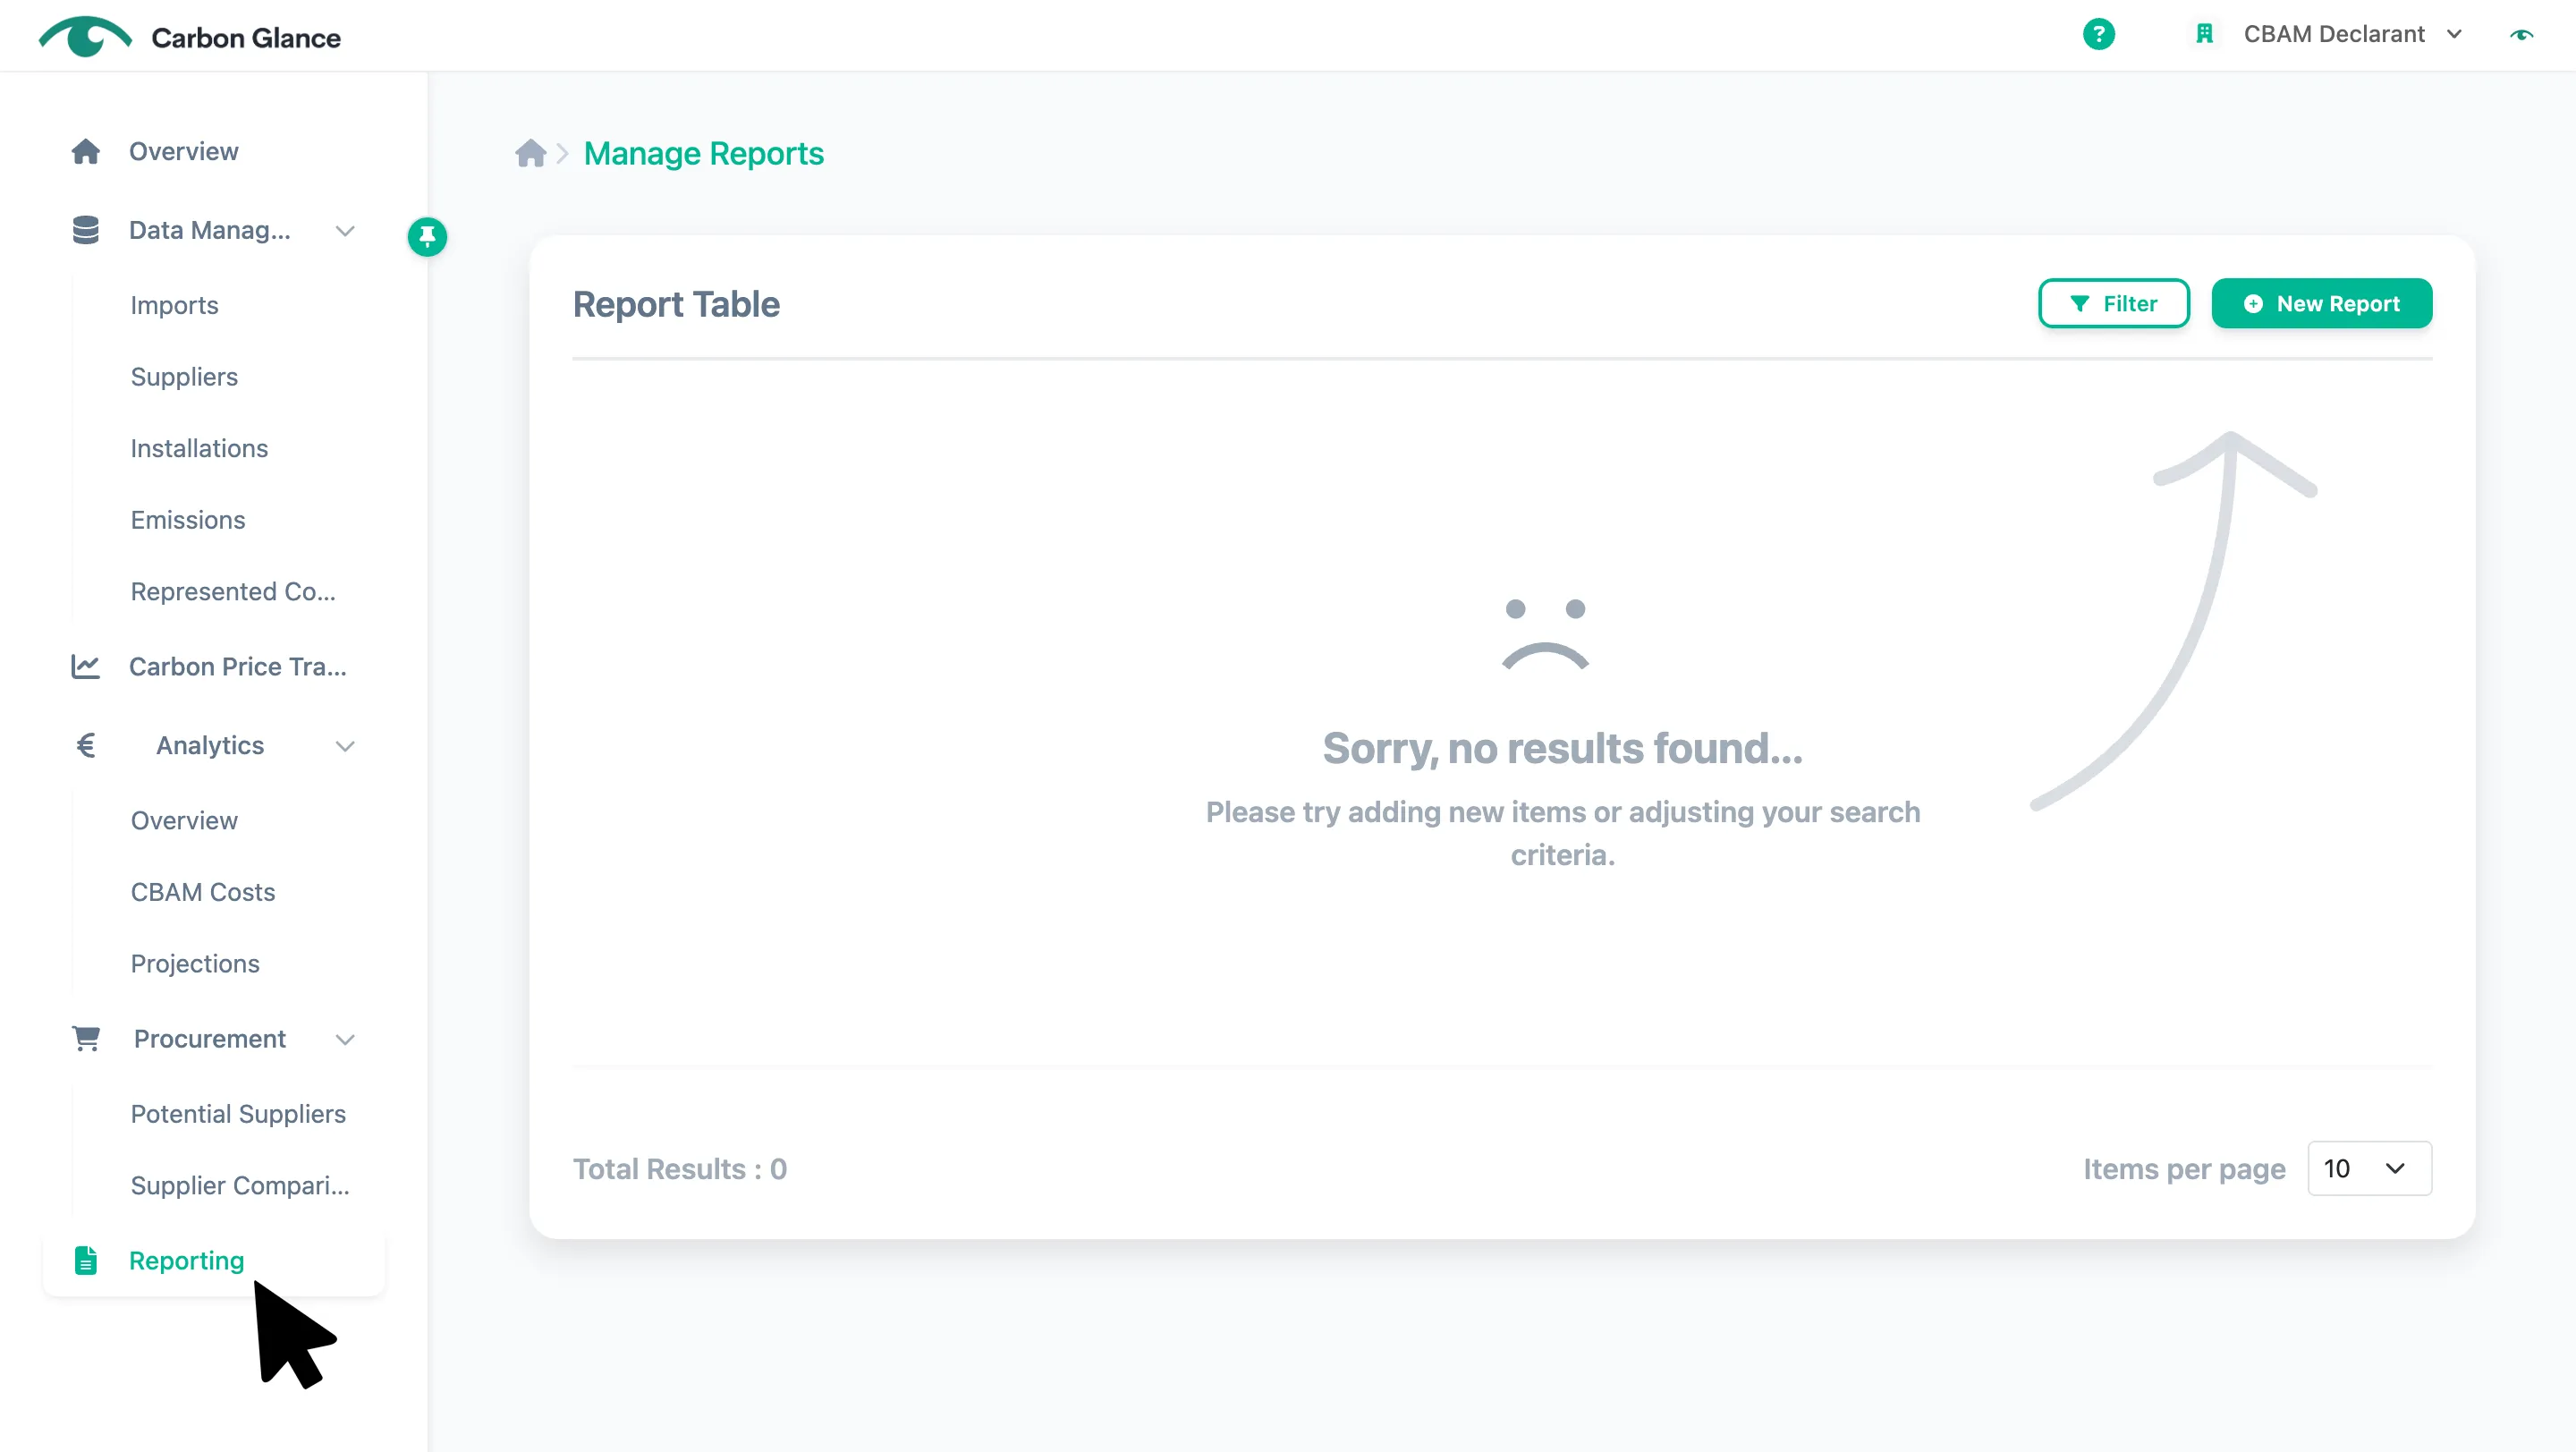Click the Analytics euro icon
The height and width of the screenshot is (1452, 2576).
pyautogui.click(x=86, y=745)
